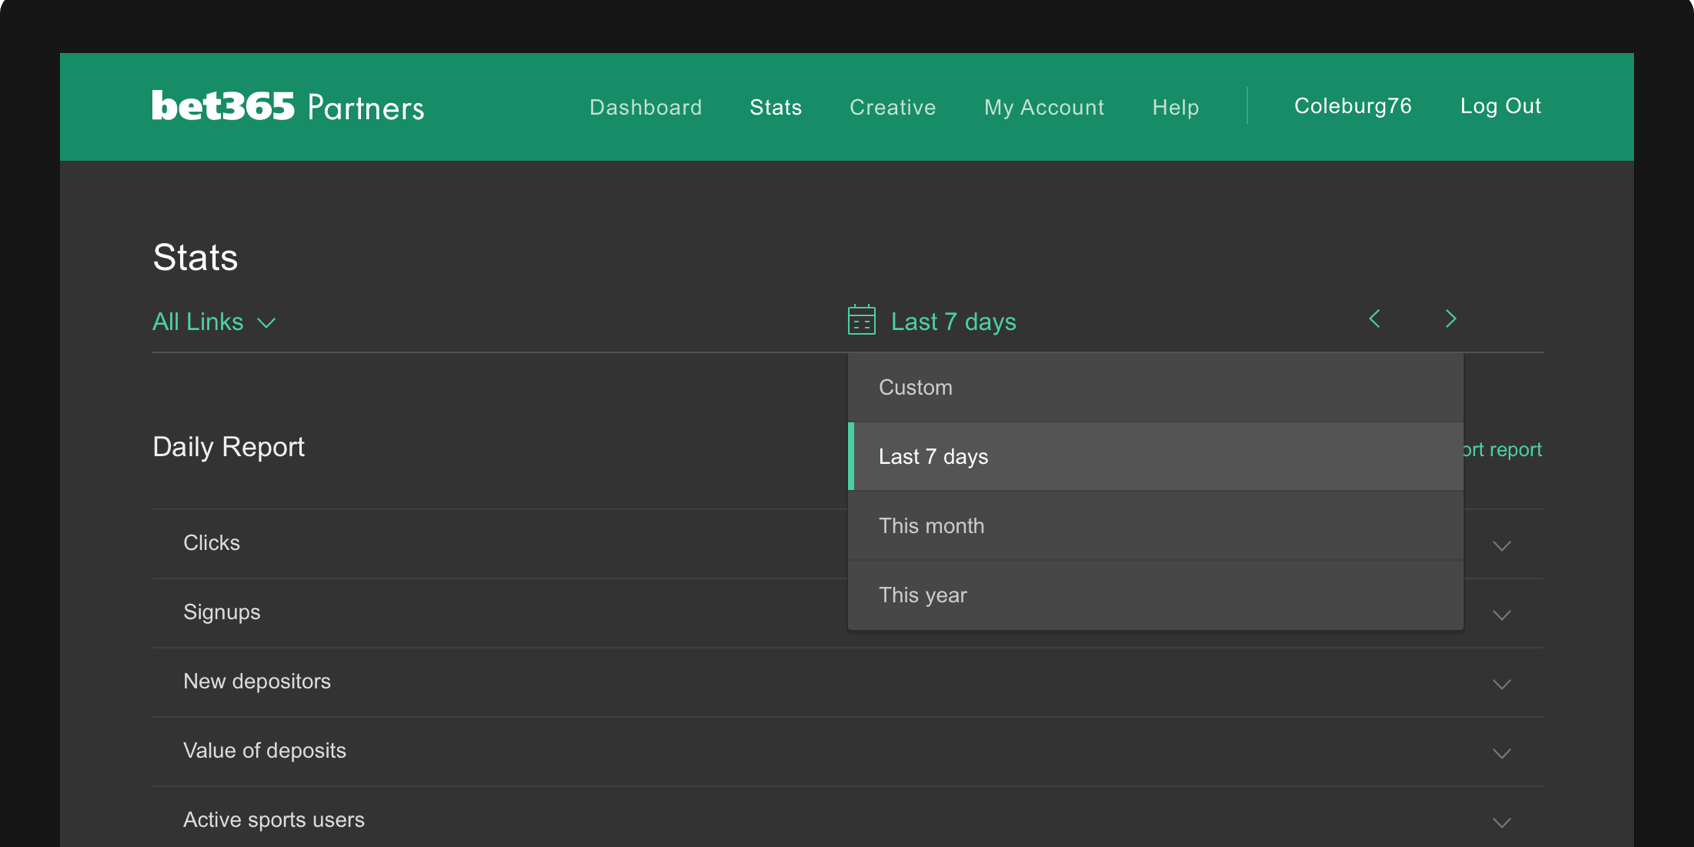
Task: Open the All Links dropdown
Action: pos(213,322)
